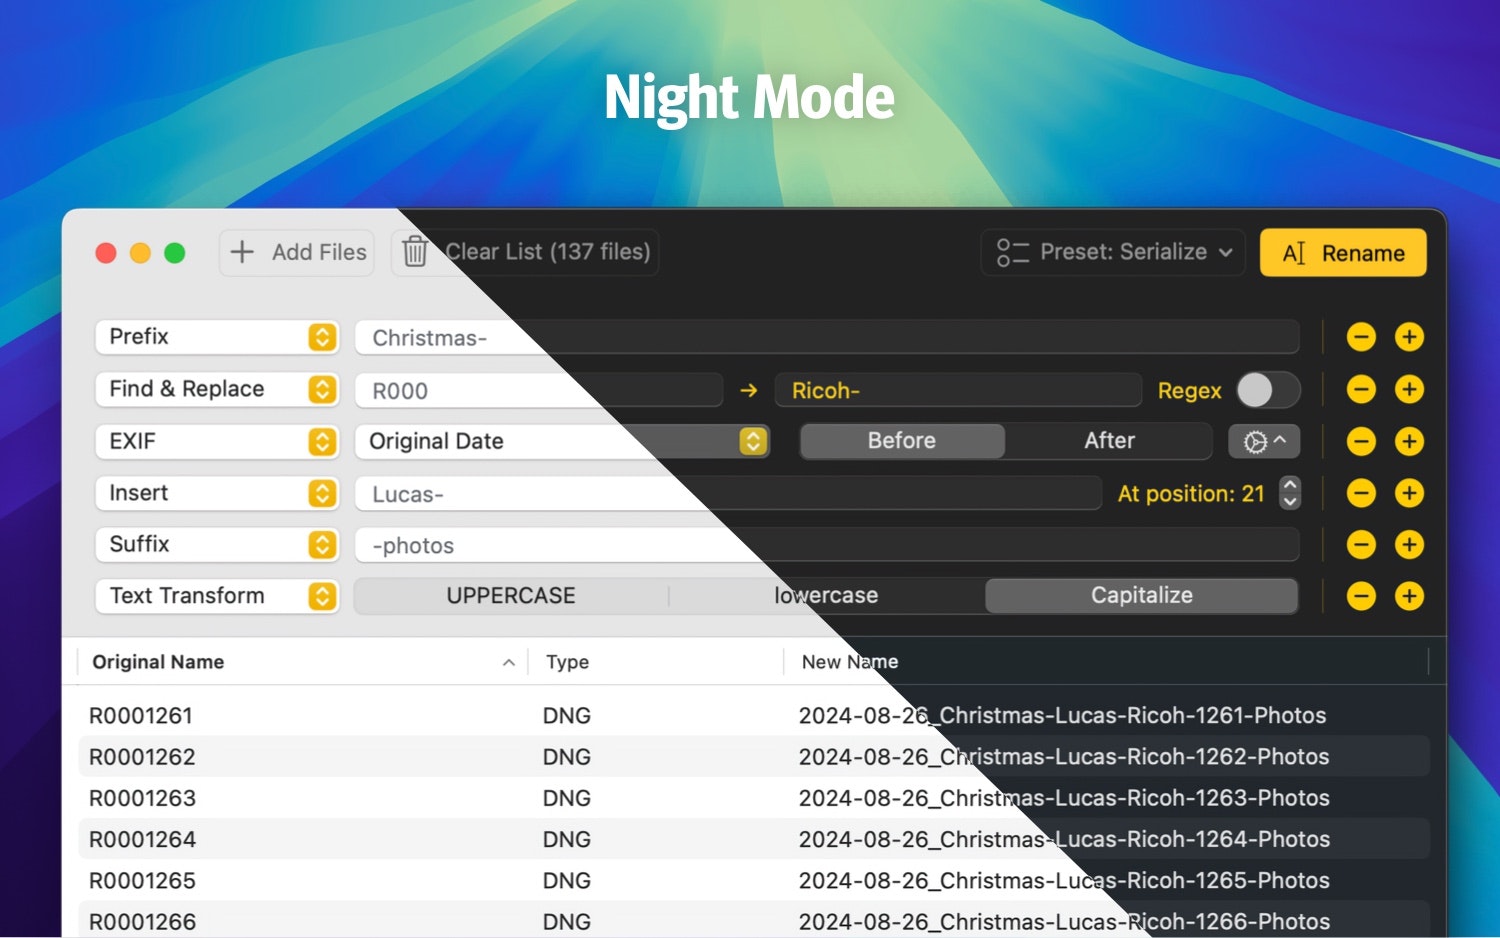Screen dimensions: 1500x938
Task: Select the R0001262 file row
Action: 754,757
